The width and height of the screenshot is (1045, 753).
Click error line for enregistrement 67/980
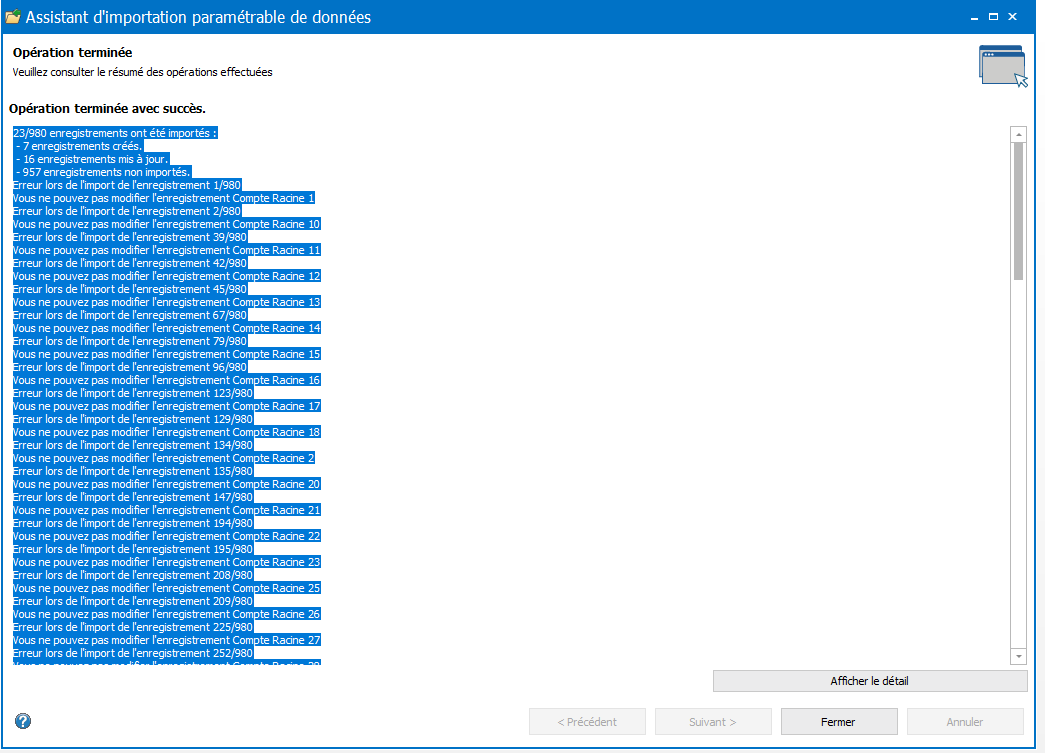(130, 315)
